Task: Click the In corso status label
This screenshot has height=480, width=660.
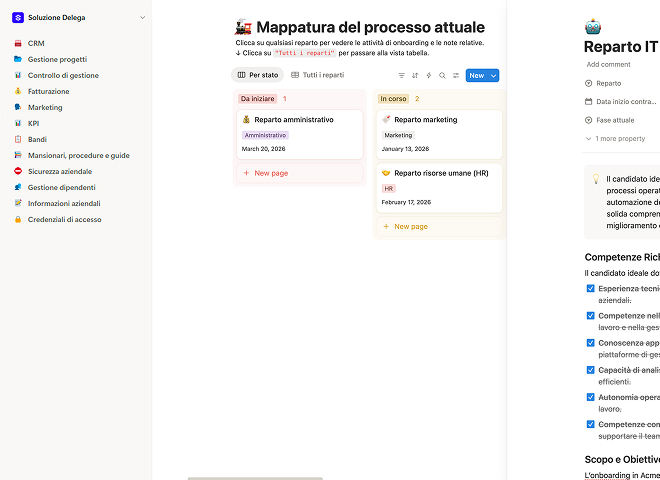Action: pyautogui.click(x=393, y=99)
